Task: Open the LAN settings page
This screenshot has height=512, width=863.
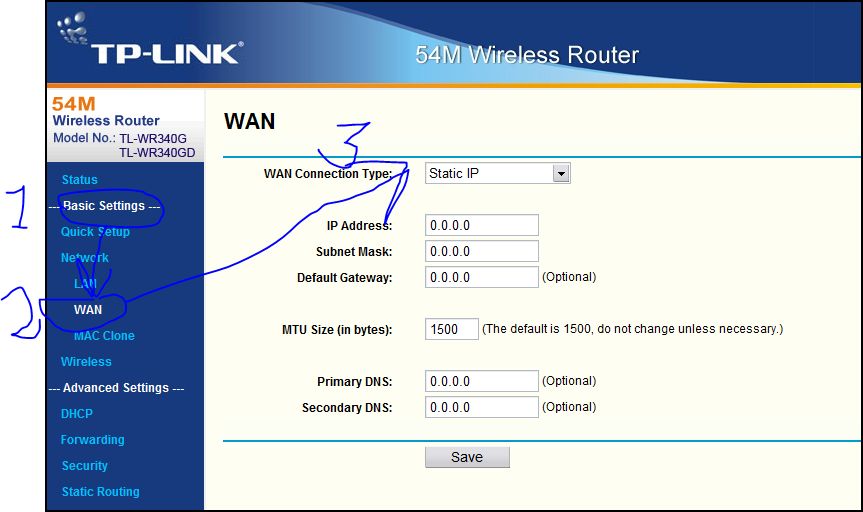Action: [x=85, y=284]
